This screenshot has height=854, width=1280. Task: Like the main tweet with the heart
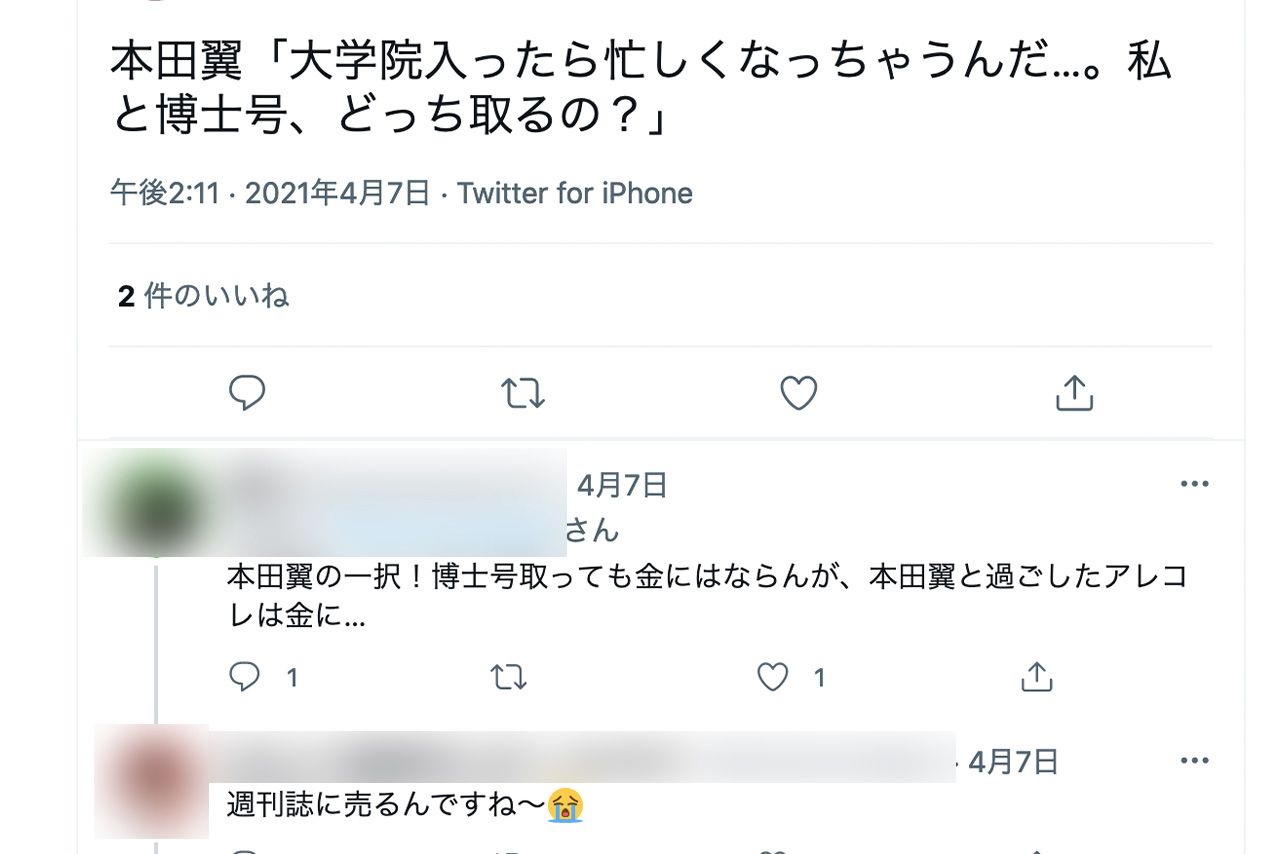point(797,394)
